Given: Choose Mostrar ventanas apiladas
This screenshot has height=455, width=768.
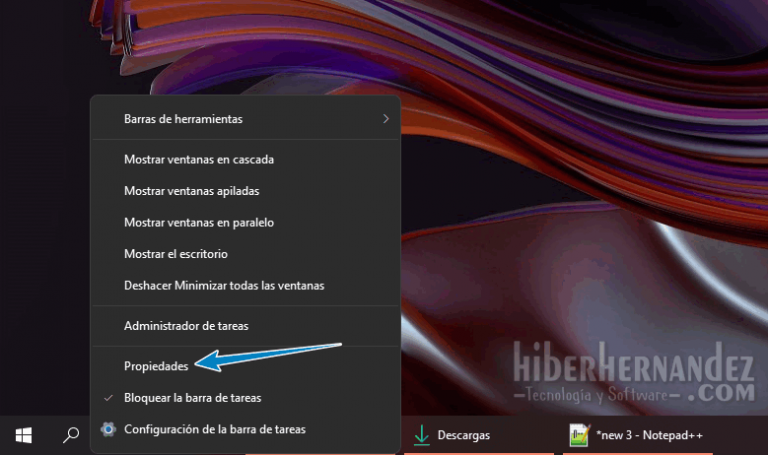Looking at the screenshot, I should 192,191.
